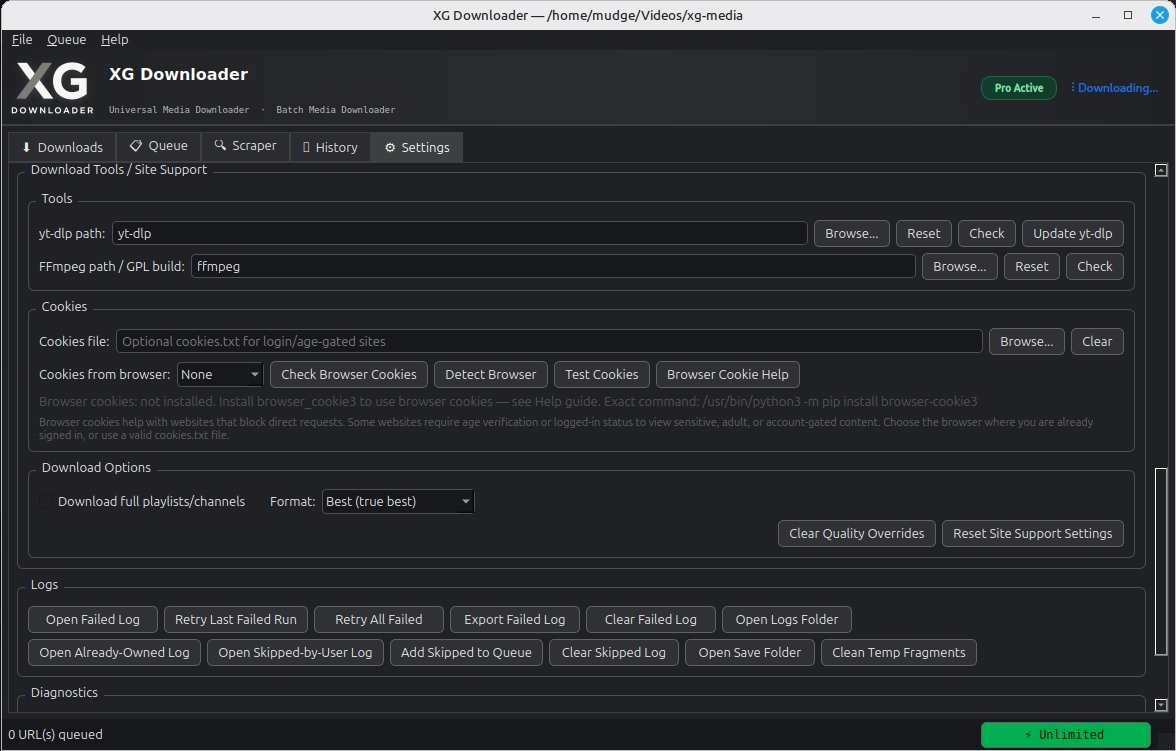Click Reset Site Support Settings
1176x751 pixels.
click(1032, 533)
